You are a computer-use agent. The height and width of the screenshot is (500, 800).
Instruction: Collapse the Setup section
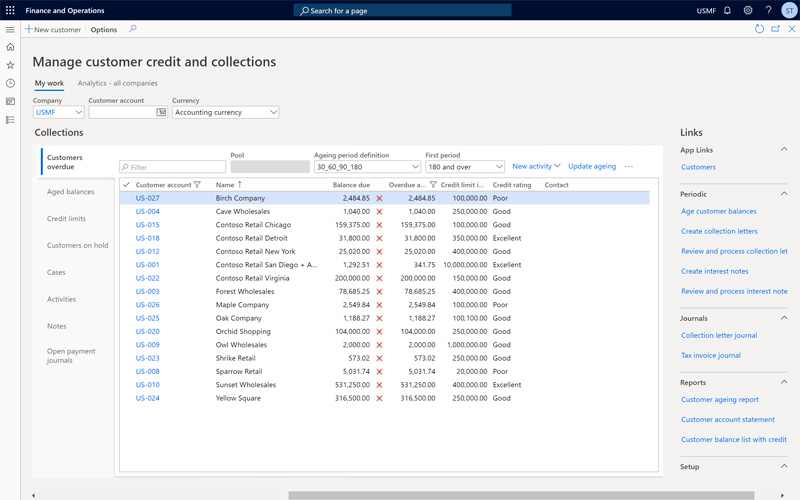point(784,466)
